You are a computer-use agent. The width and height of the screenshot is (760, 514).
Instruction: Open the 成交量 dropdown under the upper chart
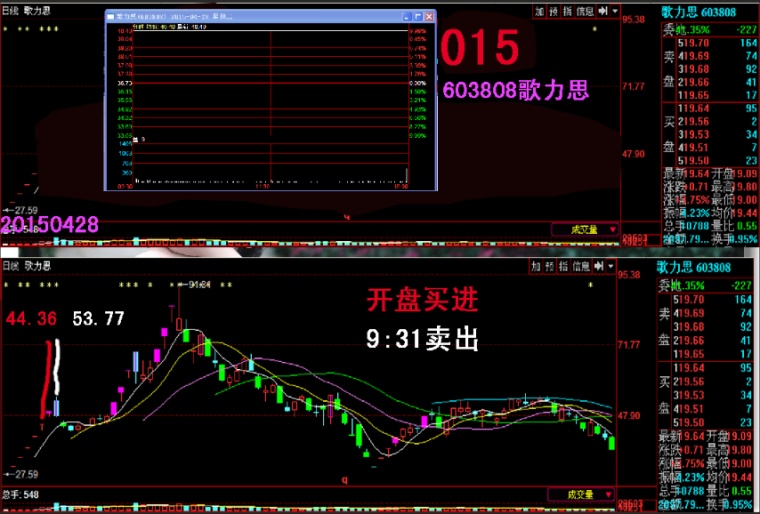pyautogui.click(x=585, y=229)
